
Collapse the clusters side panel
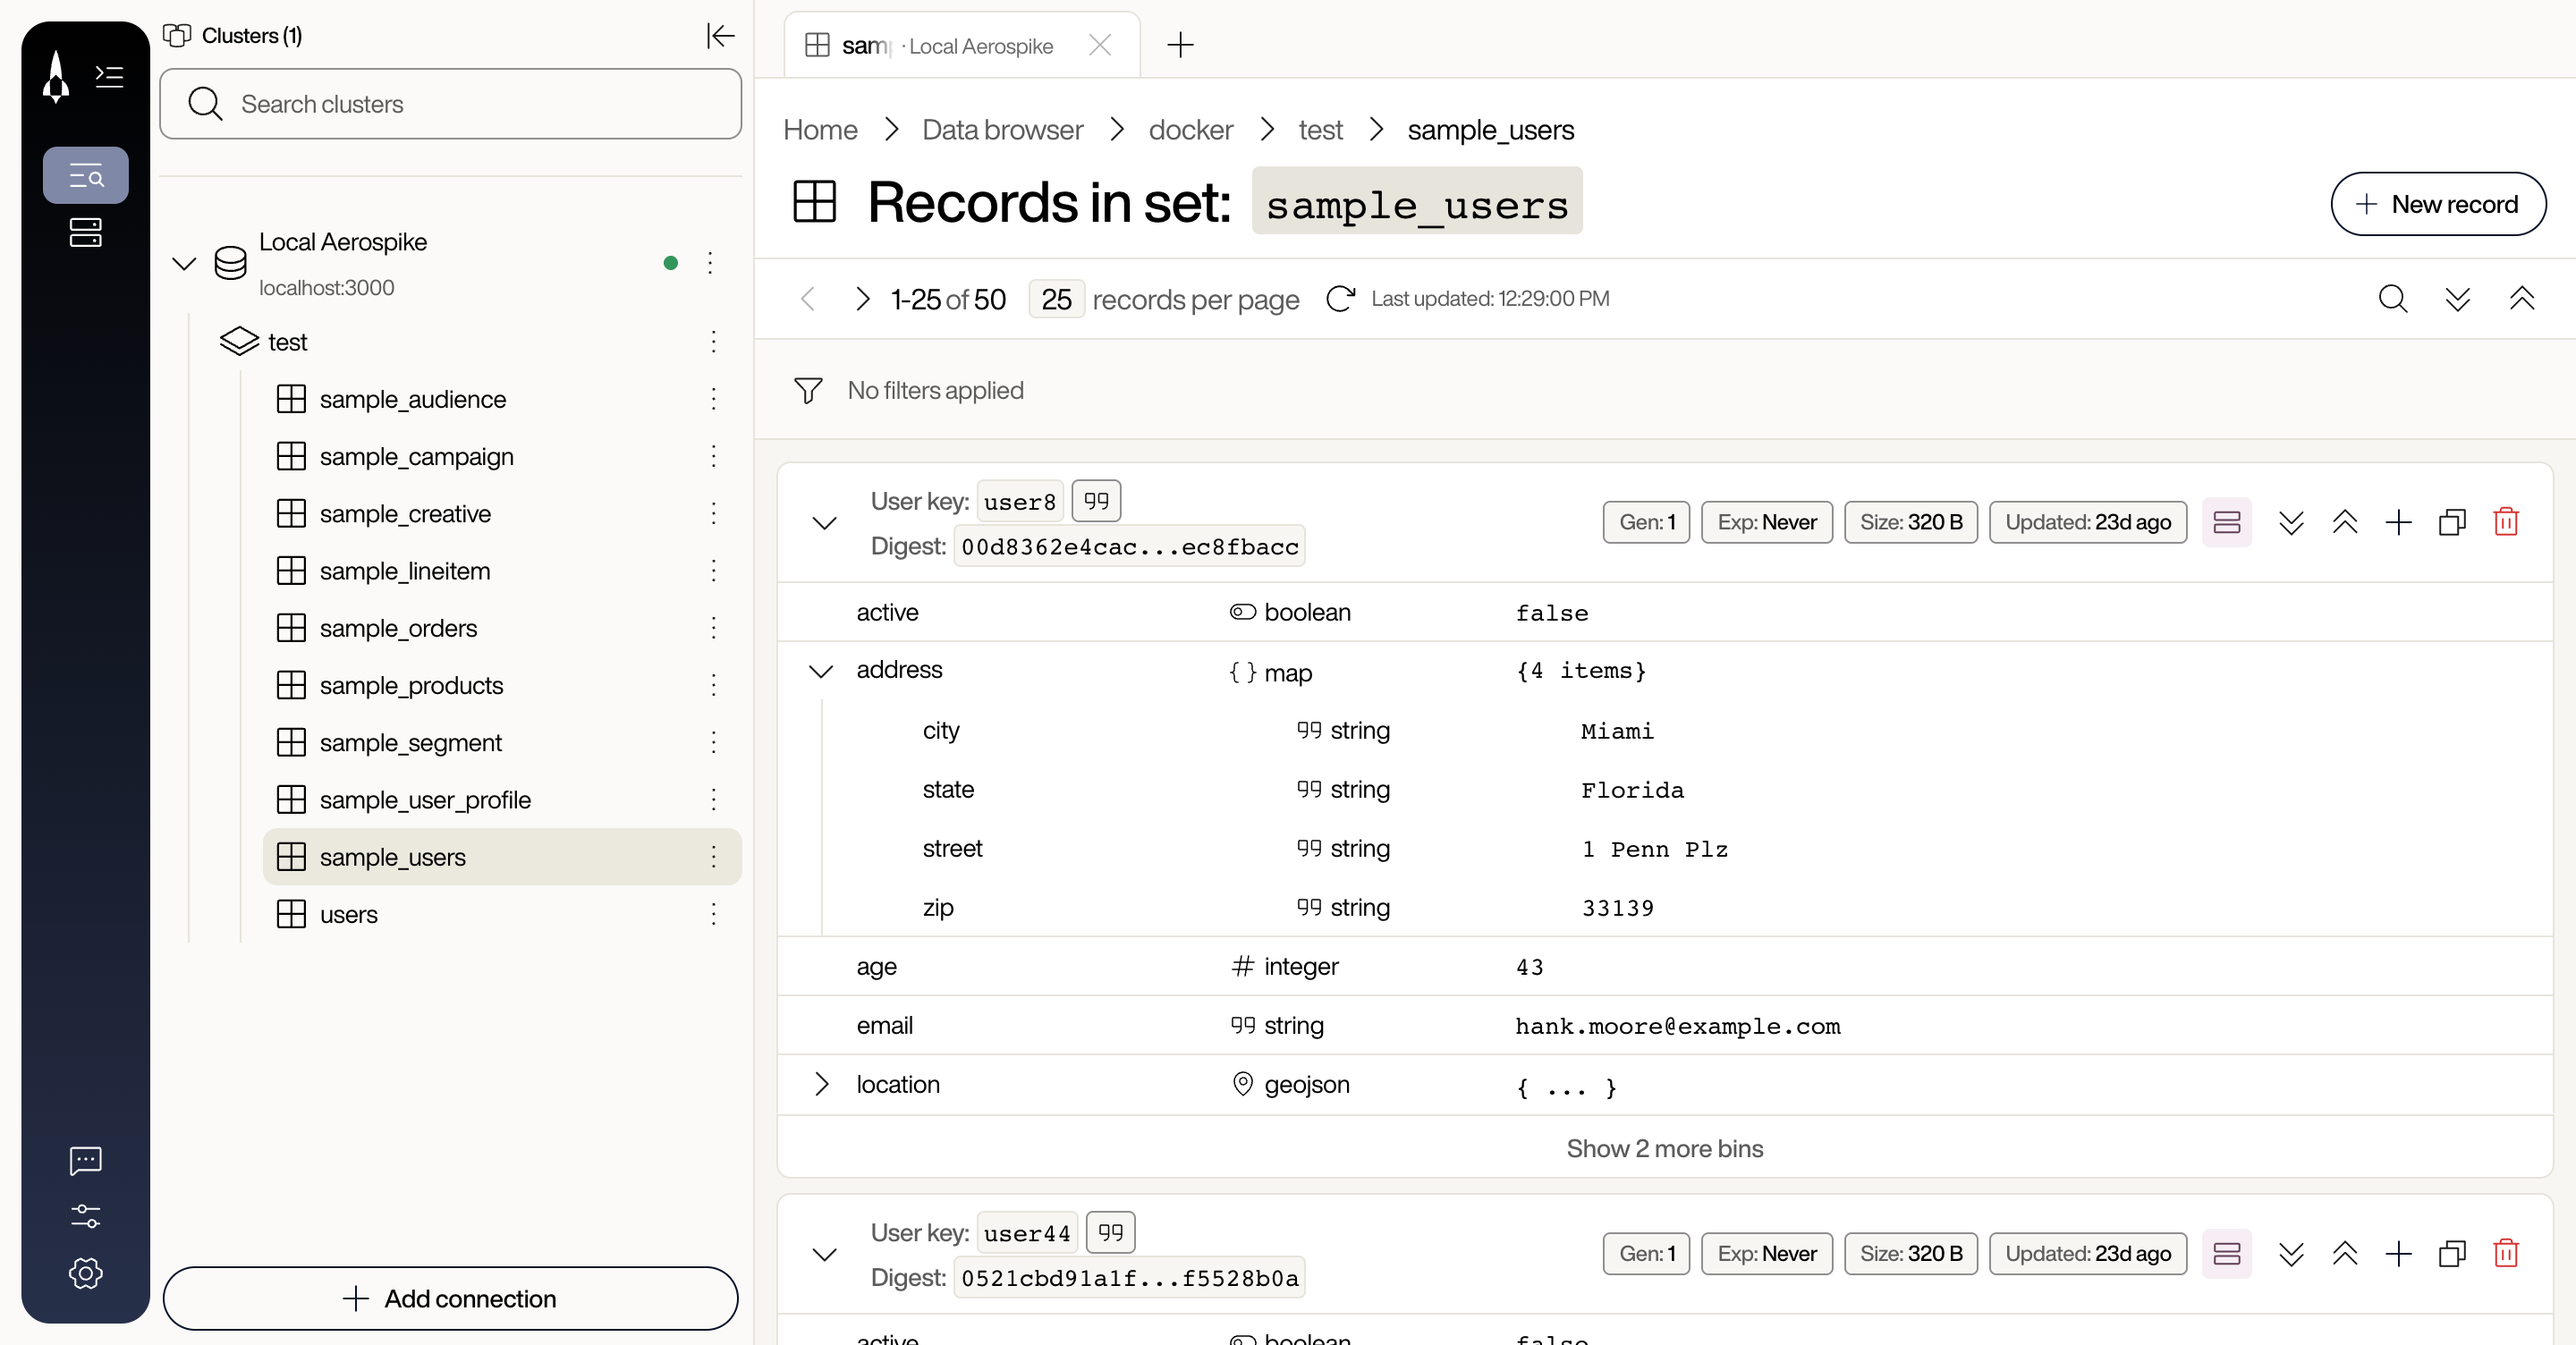720,36
